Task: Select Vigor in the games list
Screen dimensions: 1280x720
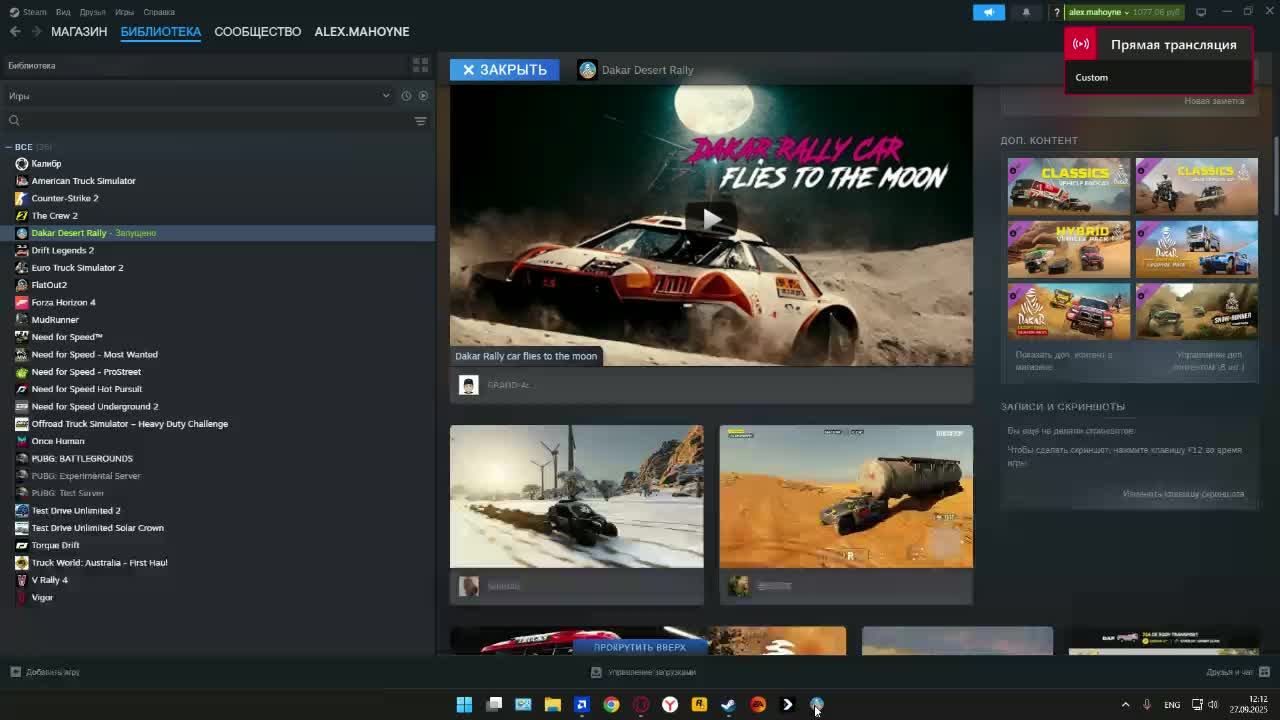Action: 42,597
